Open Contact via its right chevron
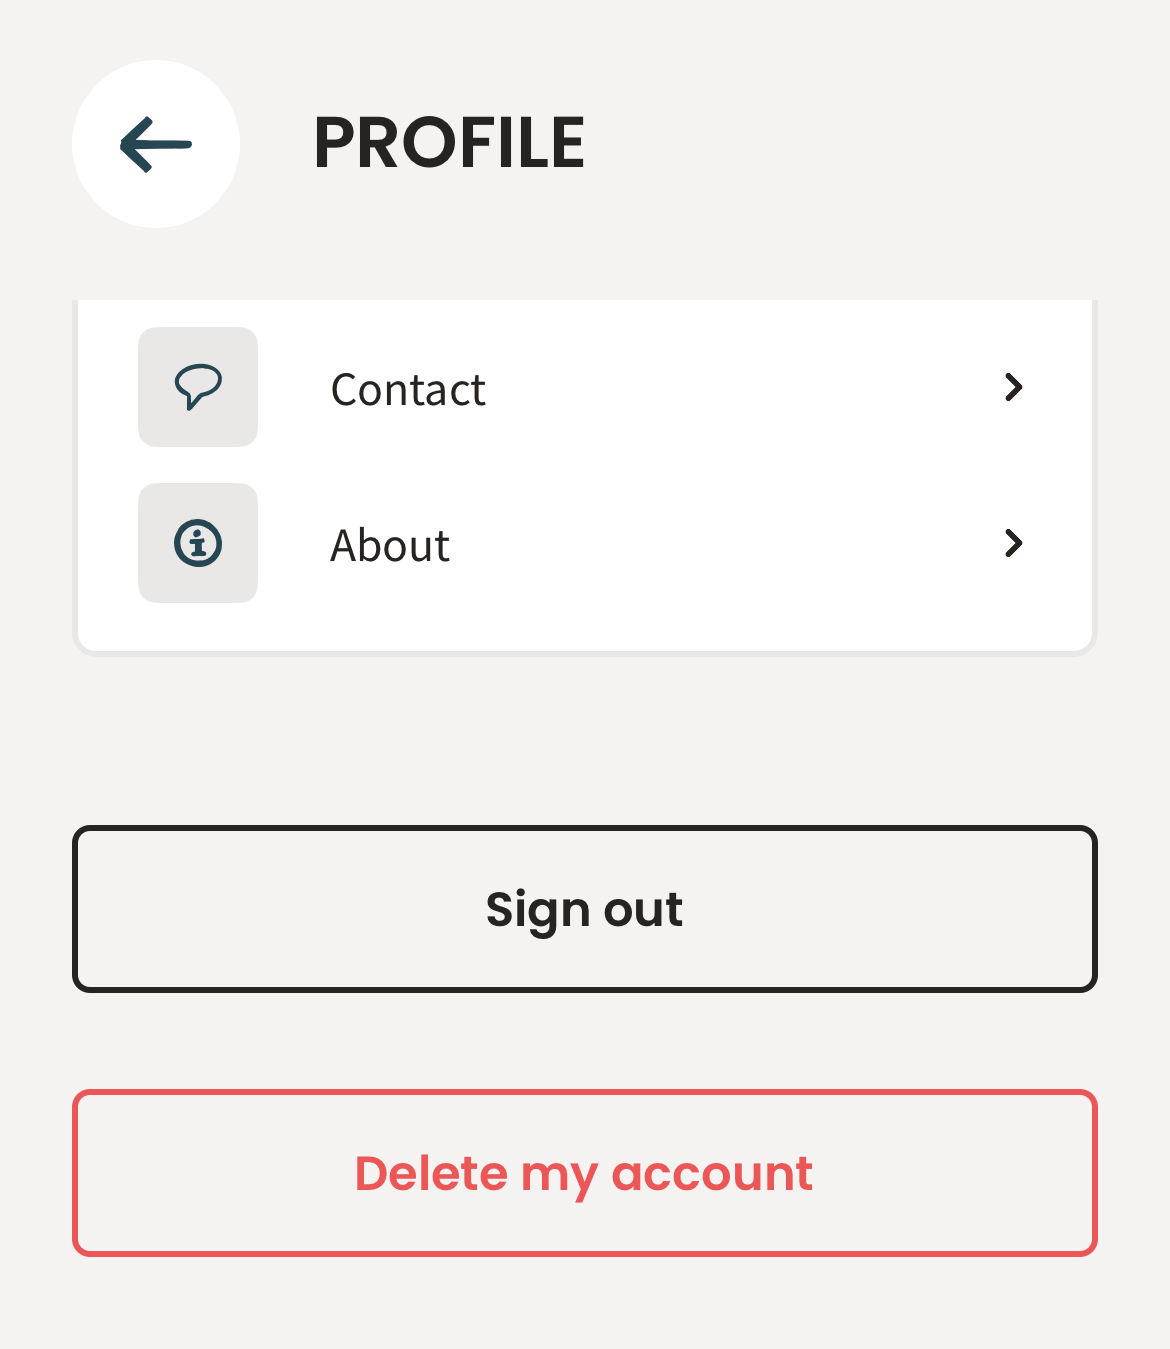The image size is (1170, 1349). [x=1013, y=387]
